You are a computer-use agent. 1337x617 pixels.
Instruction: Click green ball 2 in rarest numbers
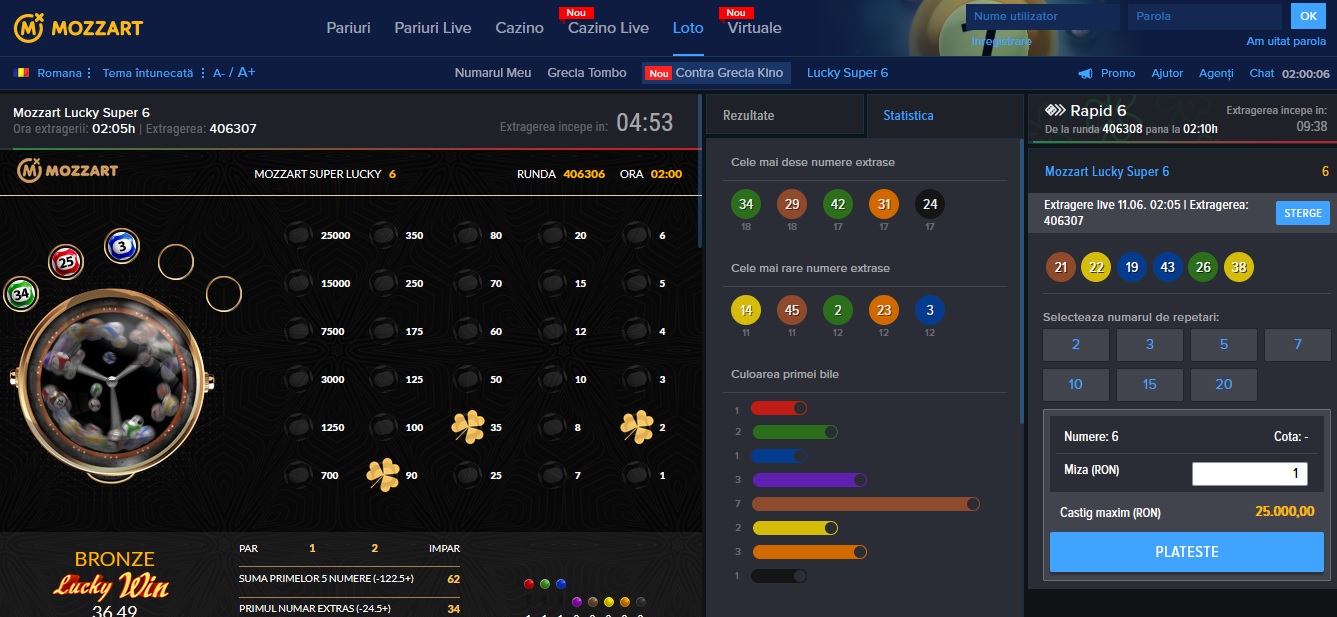pyautogui.click(x=837, y=310)
